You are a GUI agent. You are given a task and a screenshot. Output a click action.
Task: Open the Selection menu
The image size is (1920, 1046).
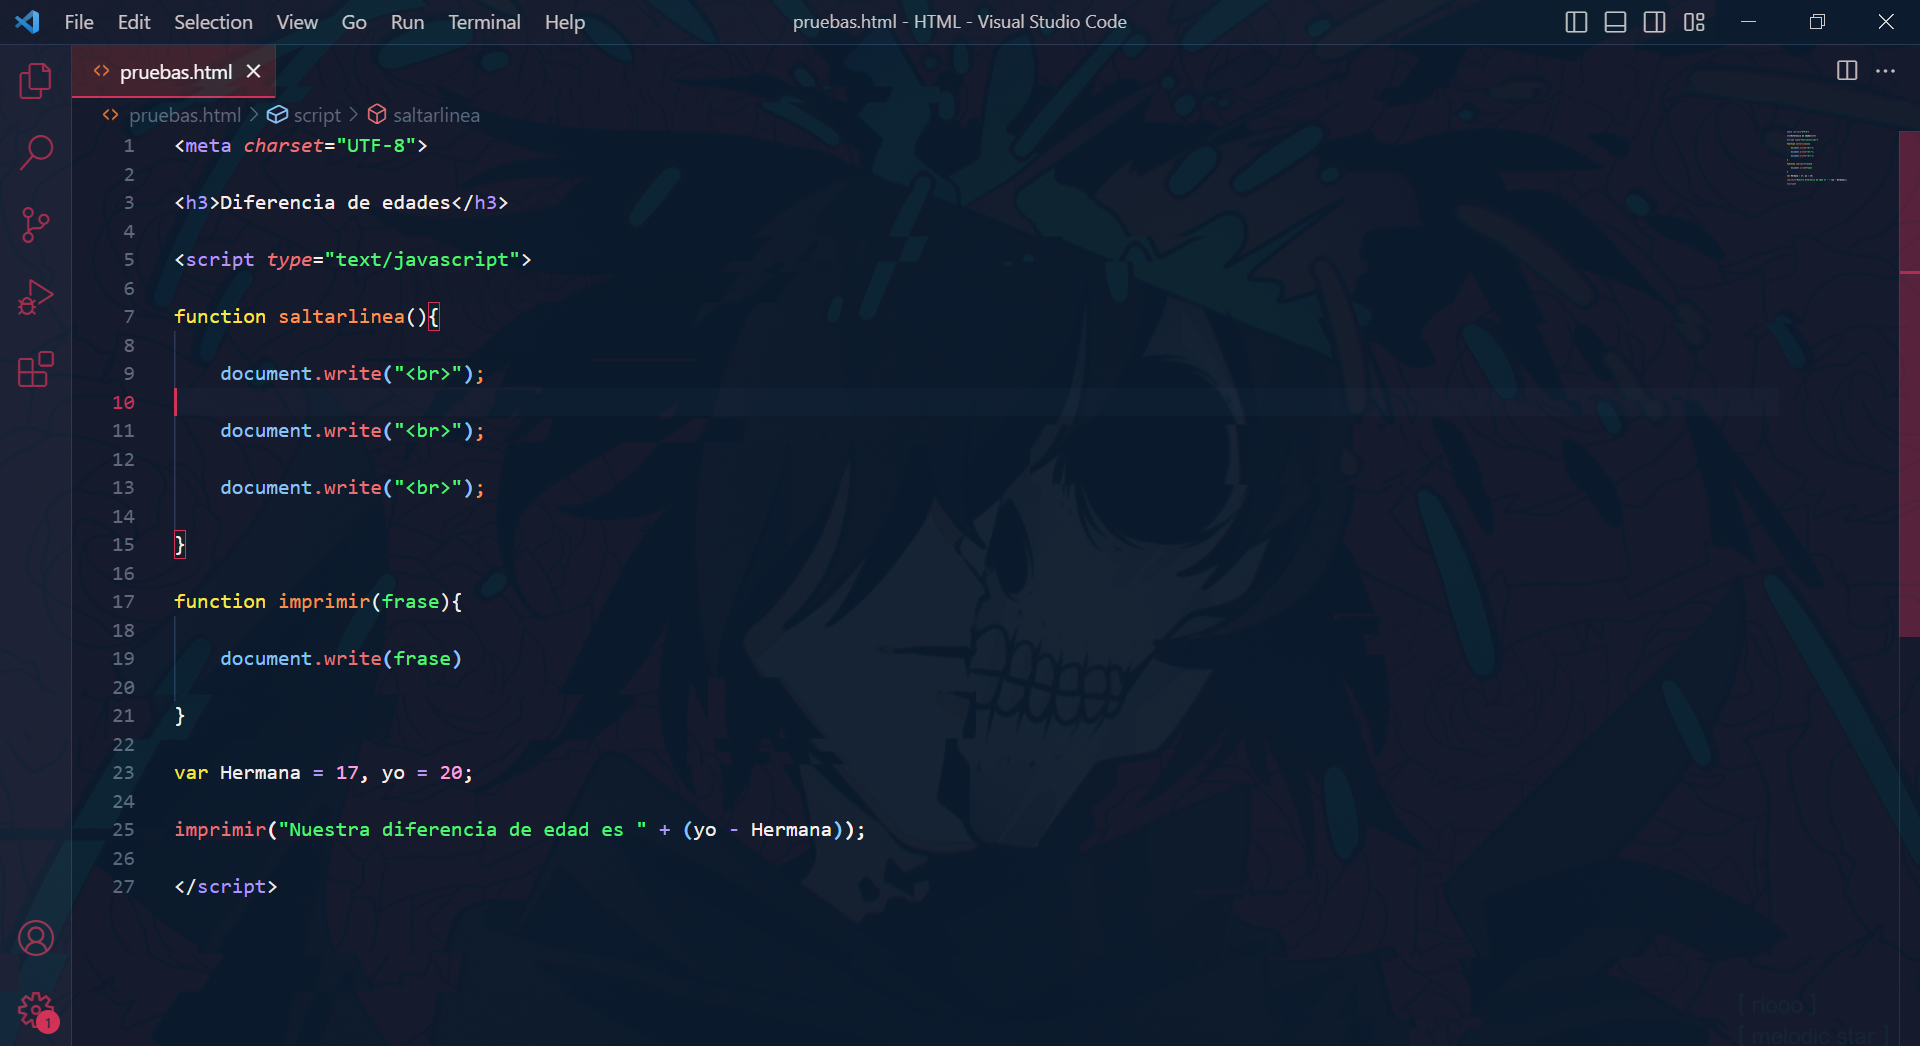pyautogui.click(x=213, y=22)
